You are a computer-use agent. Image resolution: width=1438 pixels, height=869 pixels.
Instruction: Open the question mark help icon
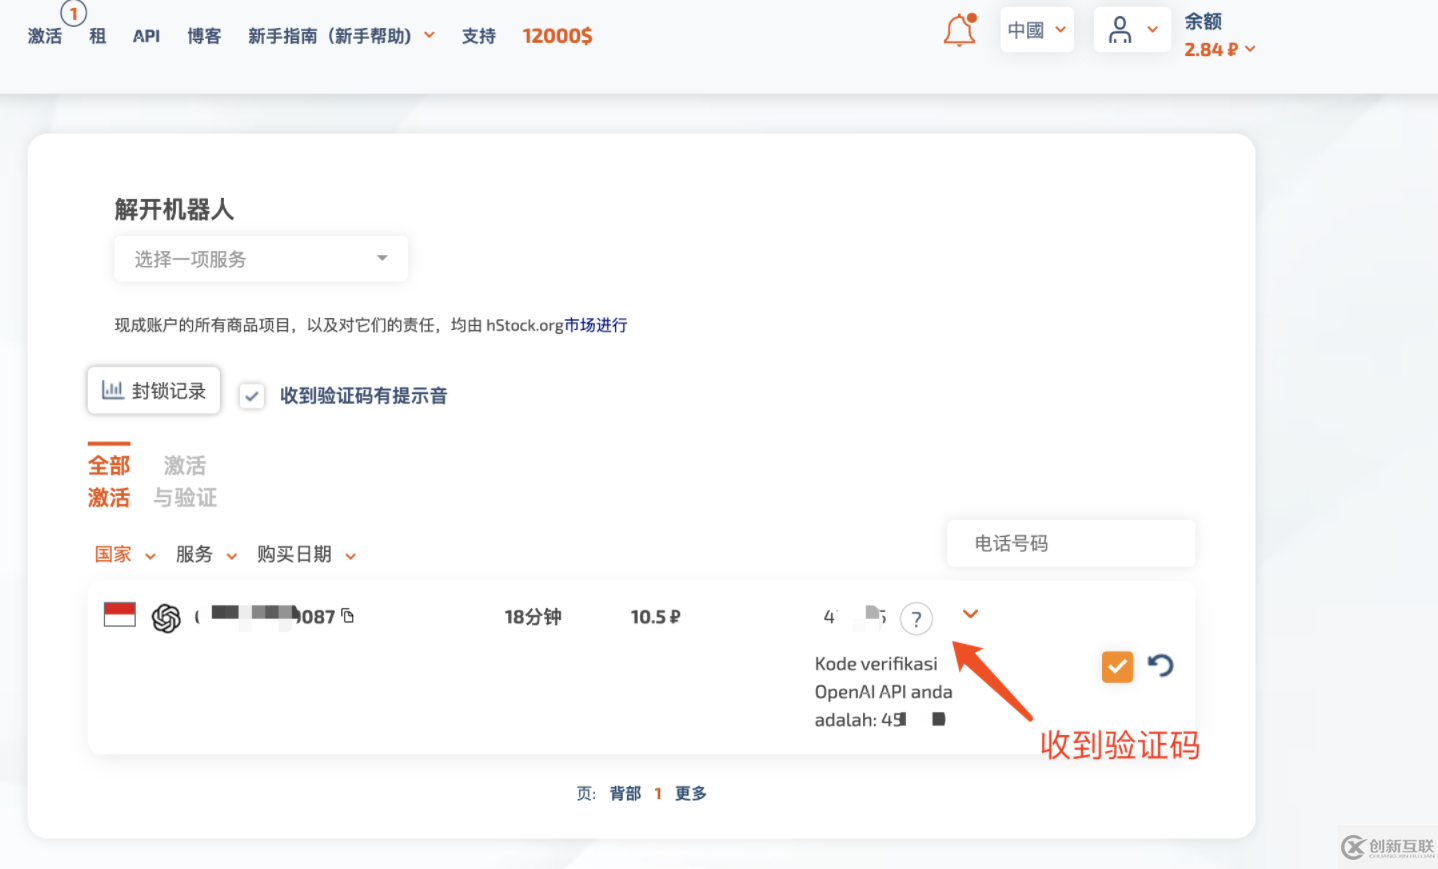tap(916, 618)
